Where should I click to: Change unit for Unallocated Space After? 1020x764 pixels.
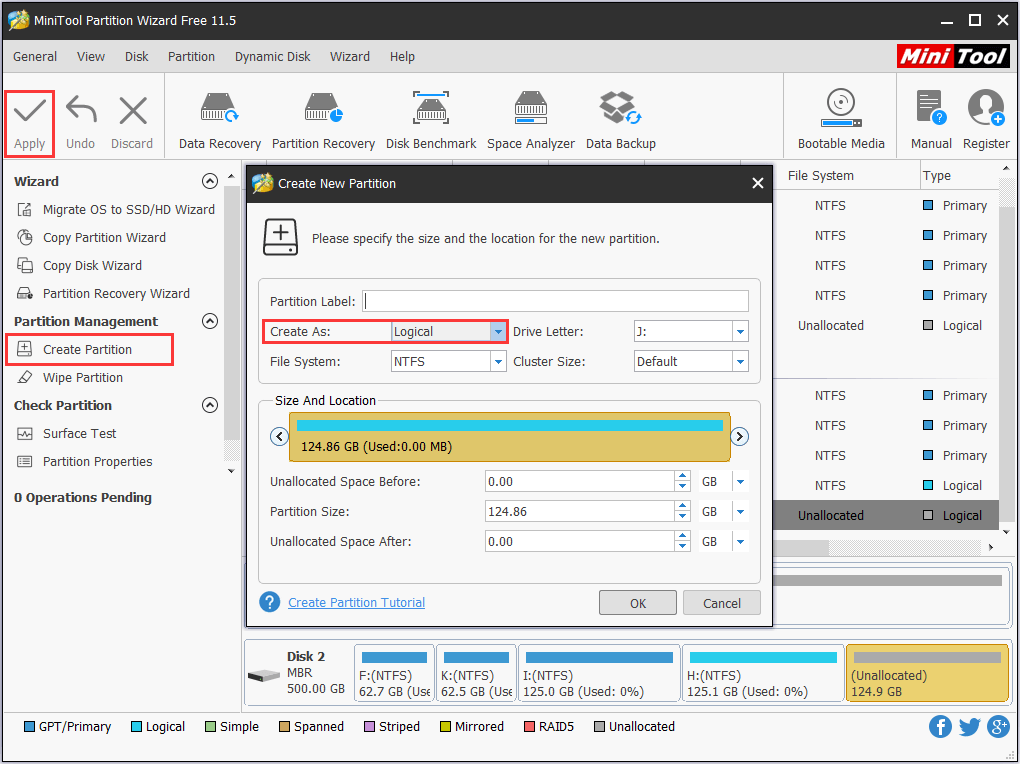point(740,541)
